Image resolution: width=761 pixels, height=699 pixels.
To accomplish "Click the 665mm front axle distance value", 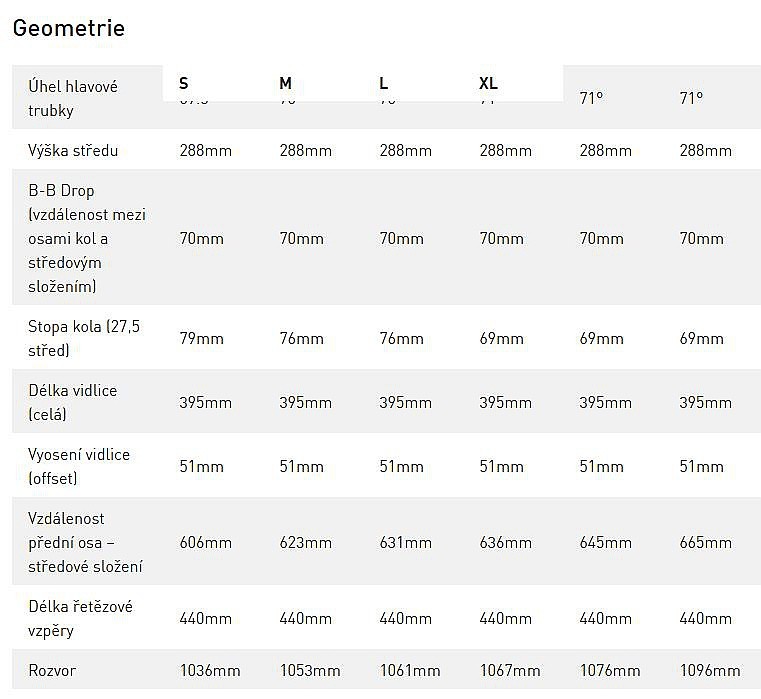I will (705, 543).
